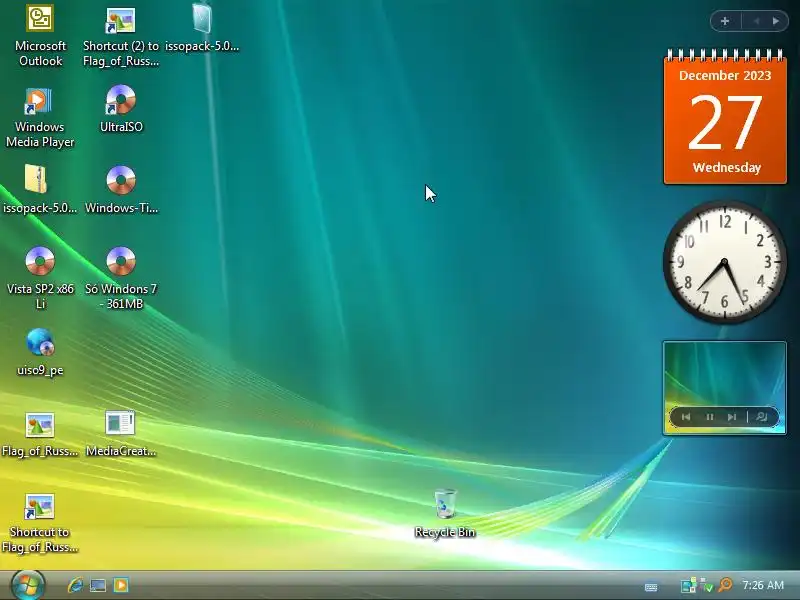This screenshot has height=600, width=800.
Task: Click the Slide Show gadget's View button
Action: pyautogui.click(x=762, y=417)
